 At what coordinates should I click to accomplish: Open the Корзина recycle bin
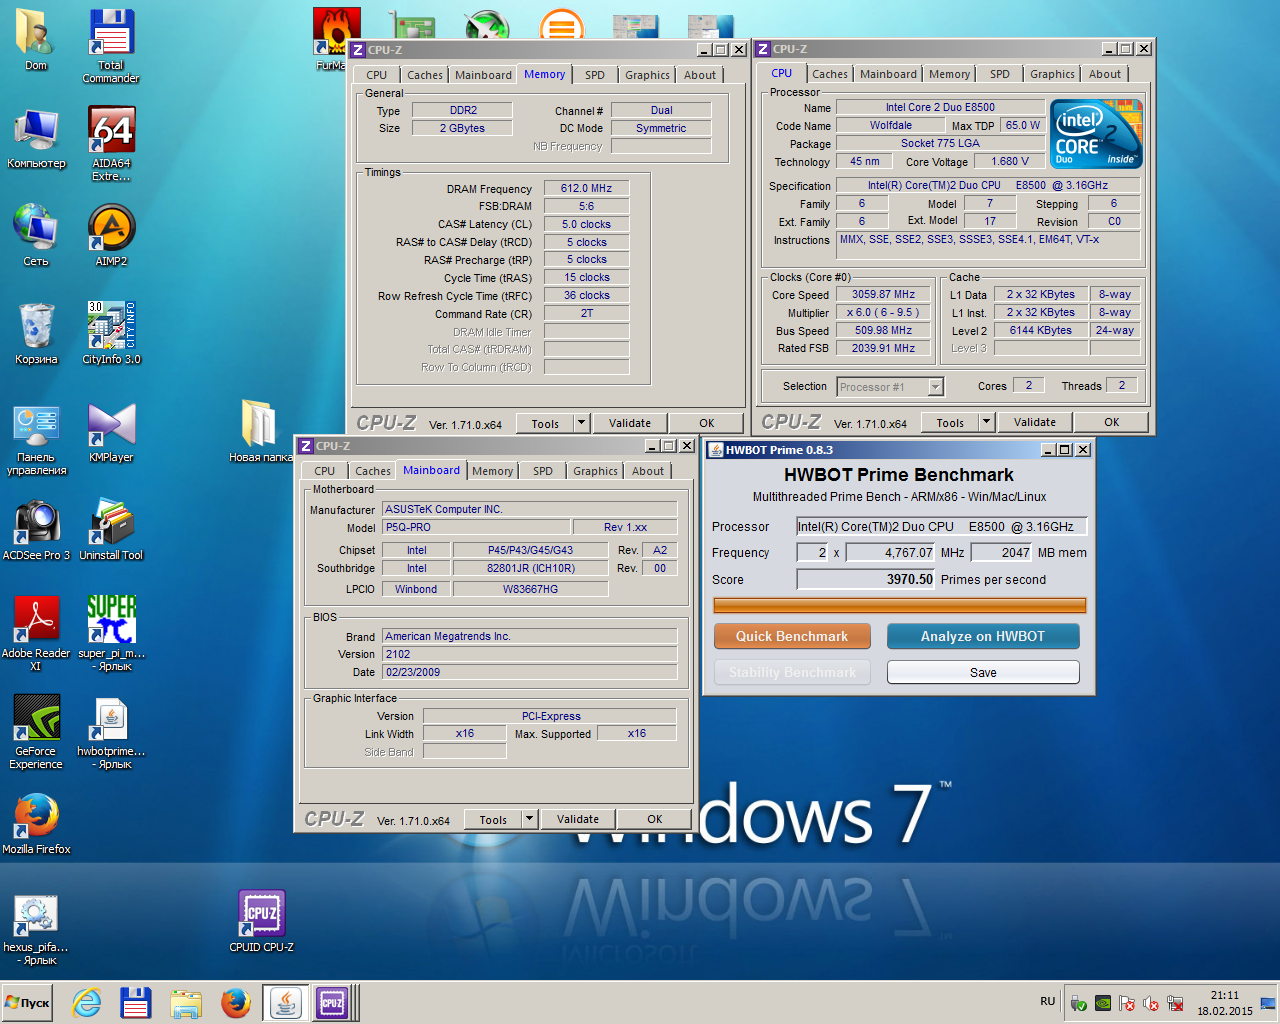click(36, 333)
